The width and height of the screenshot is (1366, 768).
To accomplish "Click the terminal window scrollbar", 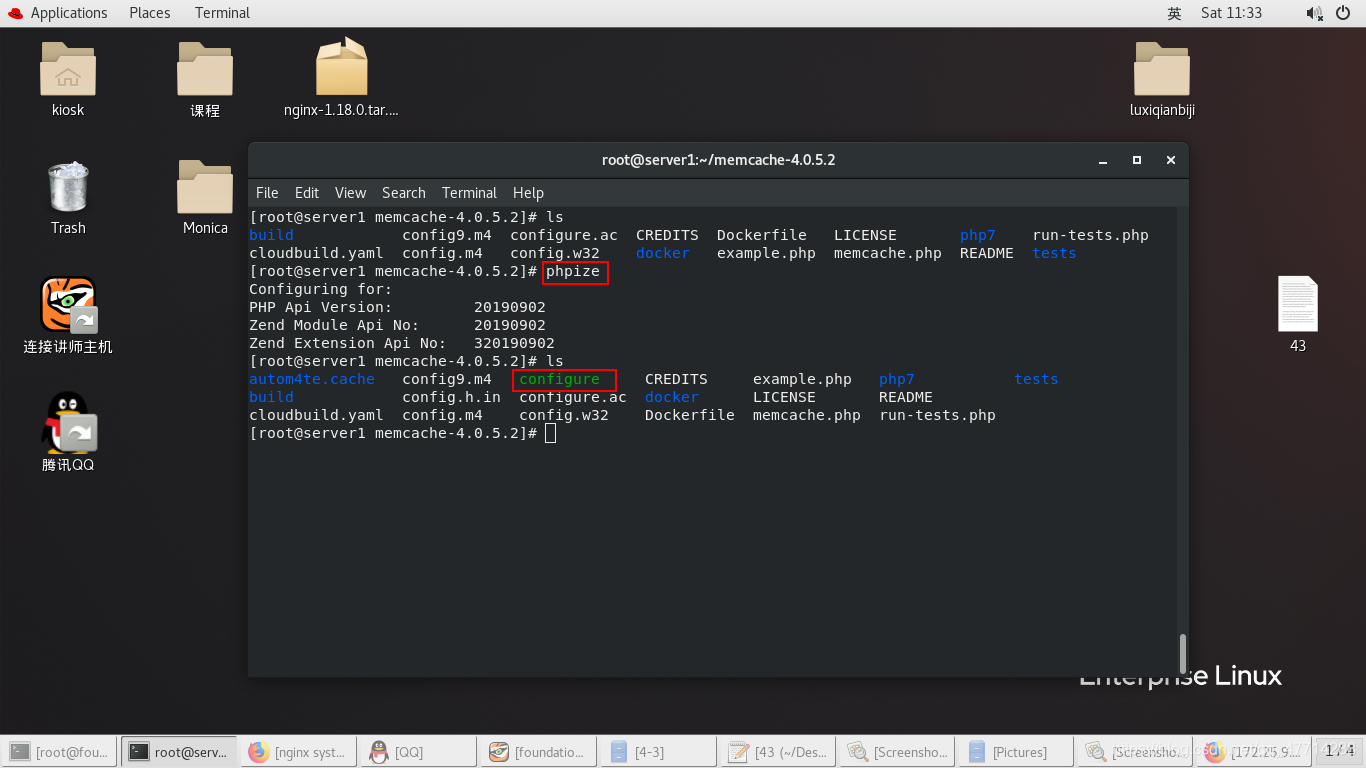I will 1183,654.
